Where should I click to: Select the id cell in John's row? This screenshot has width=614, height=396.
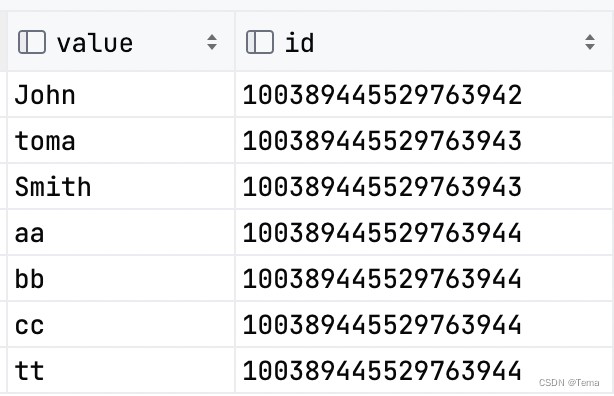[424, 94]
